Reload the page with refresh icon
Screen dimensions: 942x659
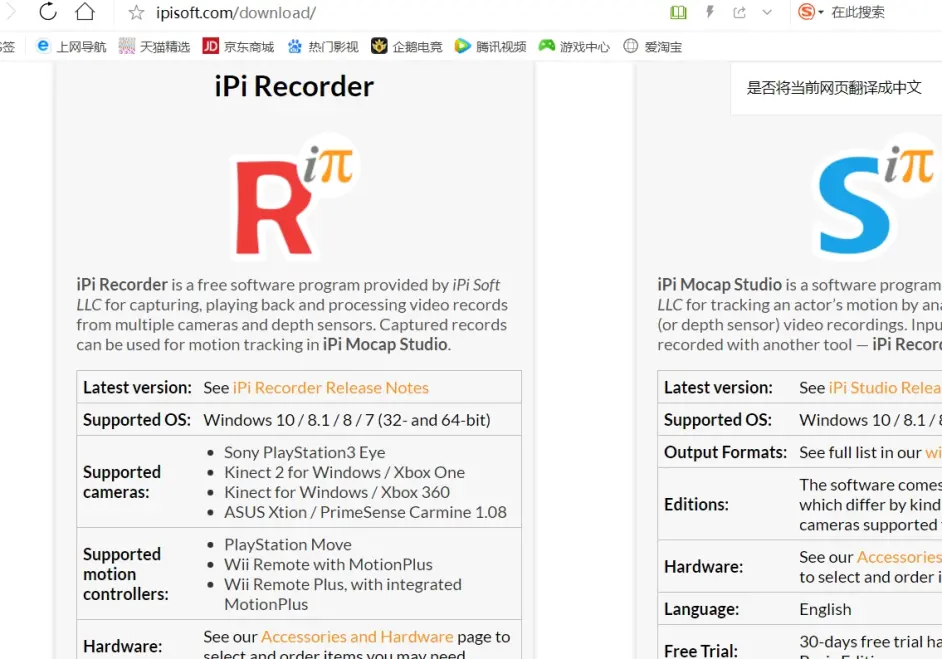[x=47, y=11]
